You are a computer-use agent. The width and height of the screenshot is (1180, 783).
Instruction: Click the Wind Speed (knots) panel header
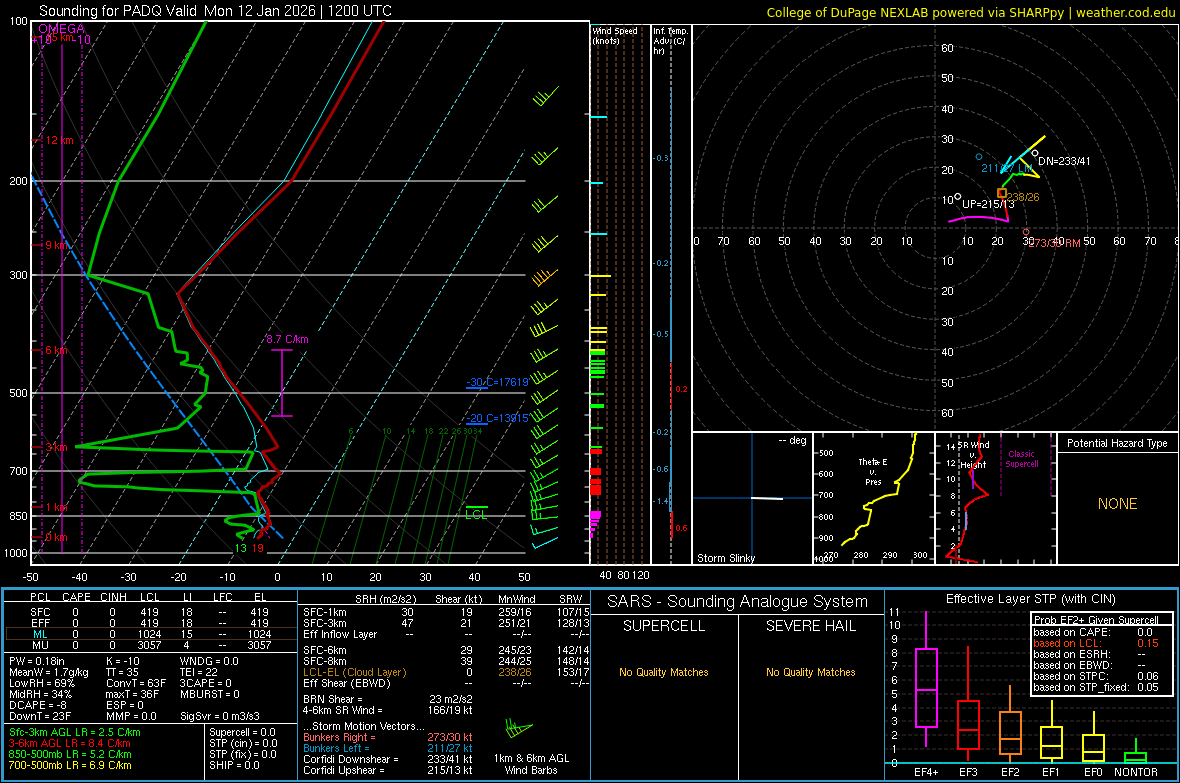point(614,35)
